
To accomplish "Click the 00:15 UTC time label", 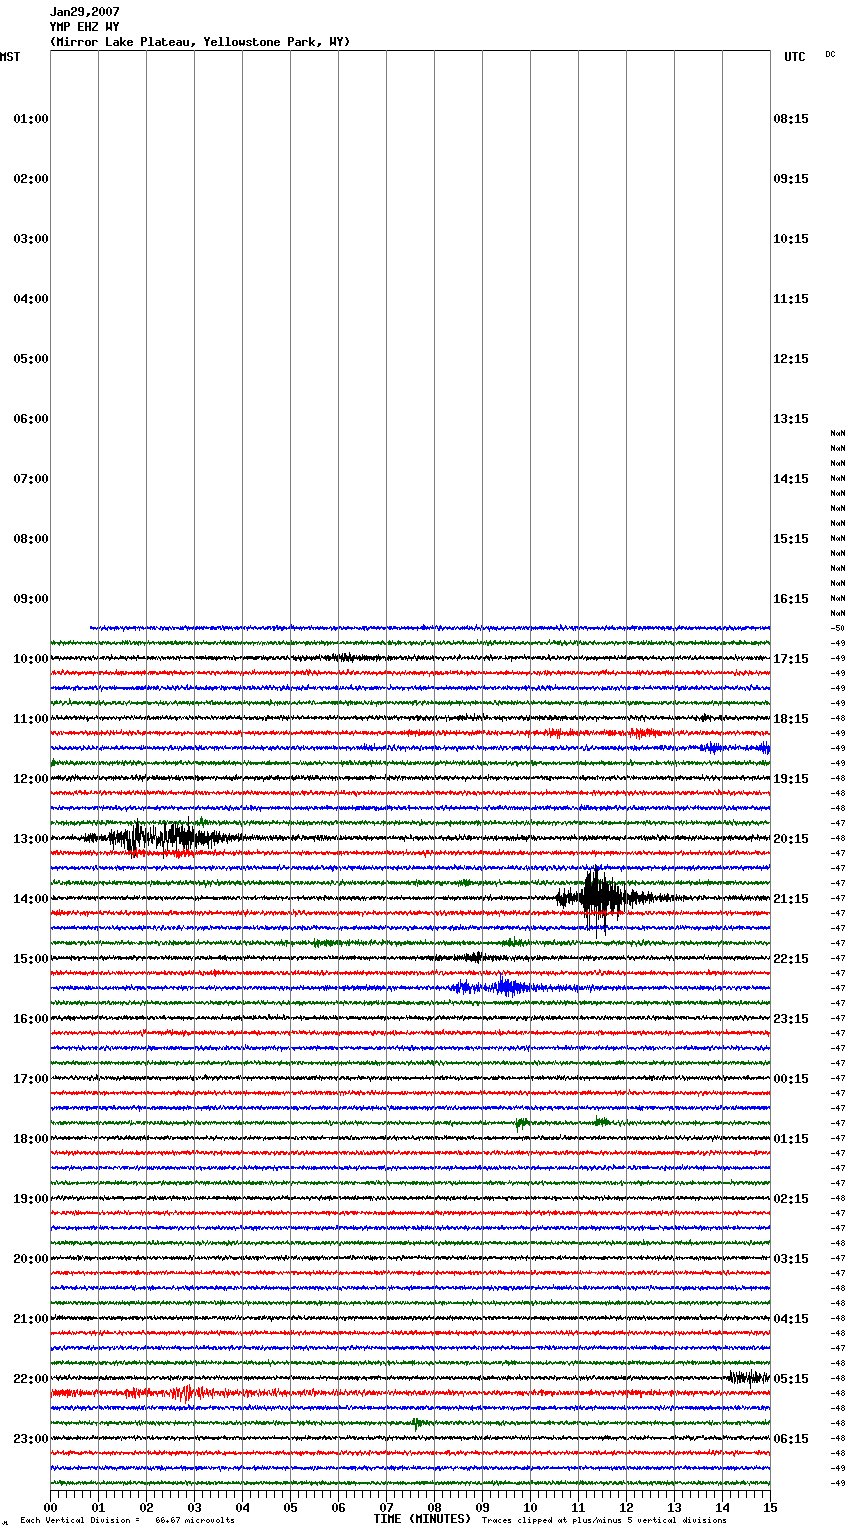I will pos(791,1079).
